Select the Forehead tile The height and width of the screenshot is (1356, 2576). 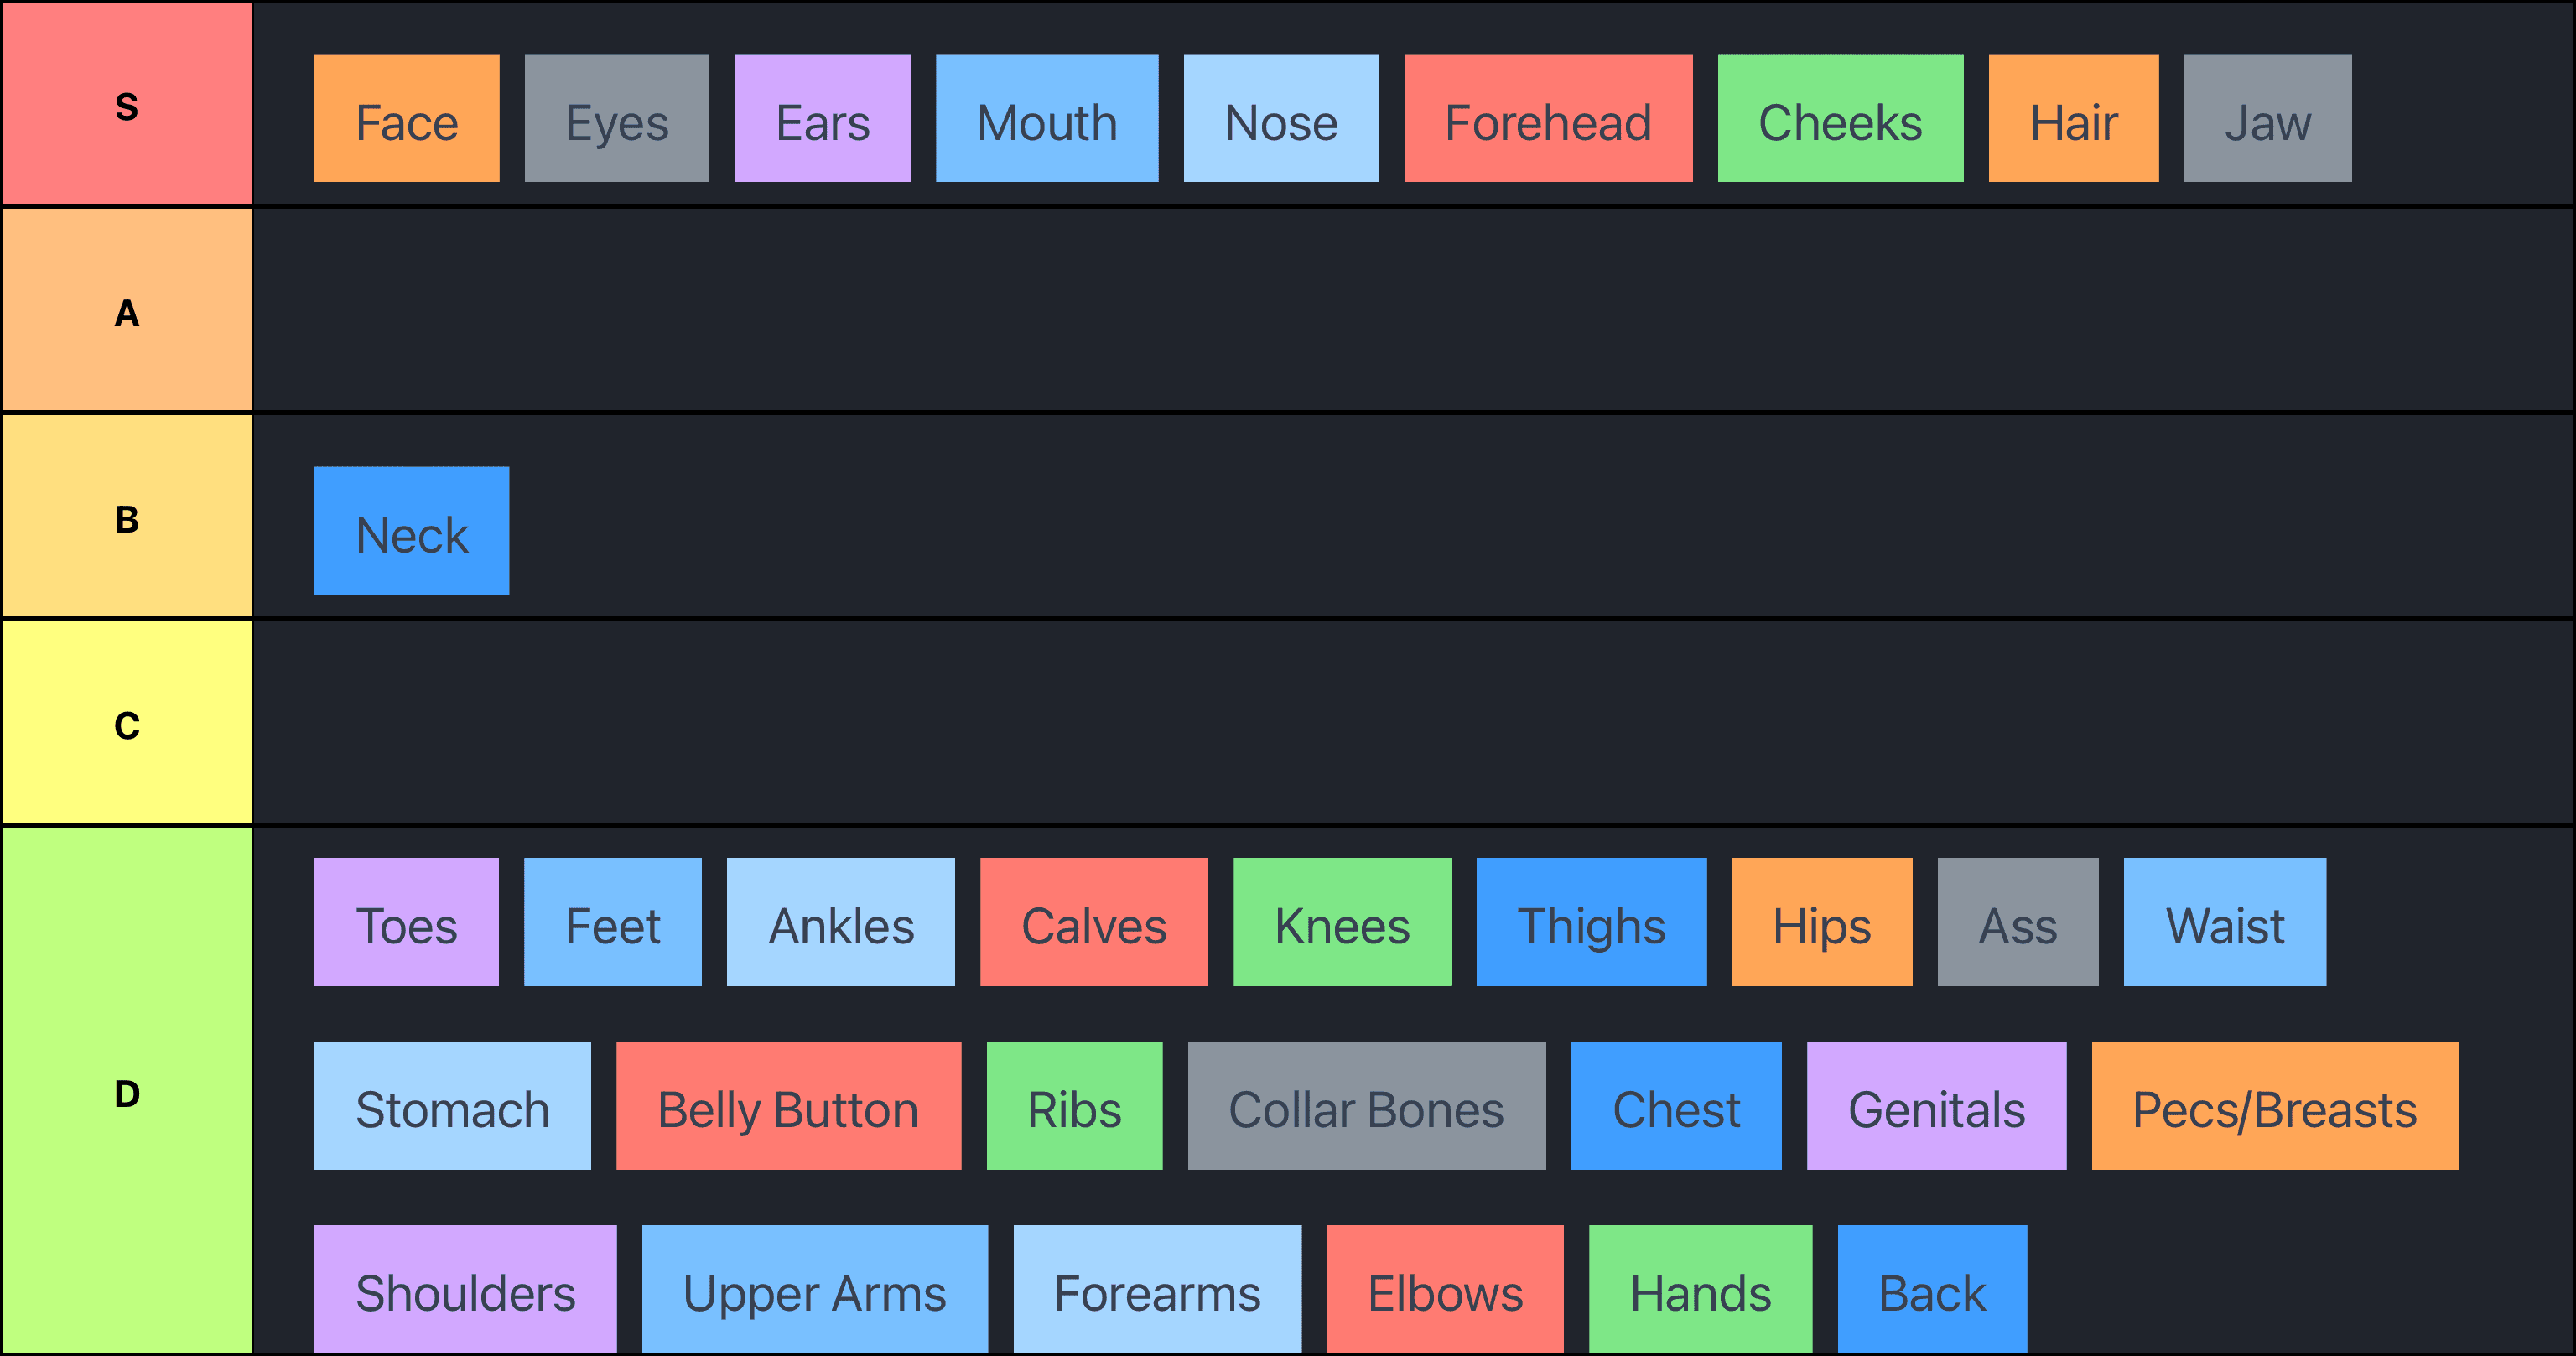[x=1547, y=118]
